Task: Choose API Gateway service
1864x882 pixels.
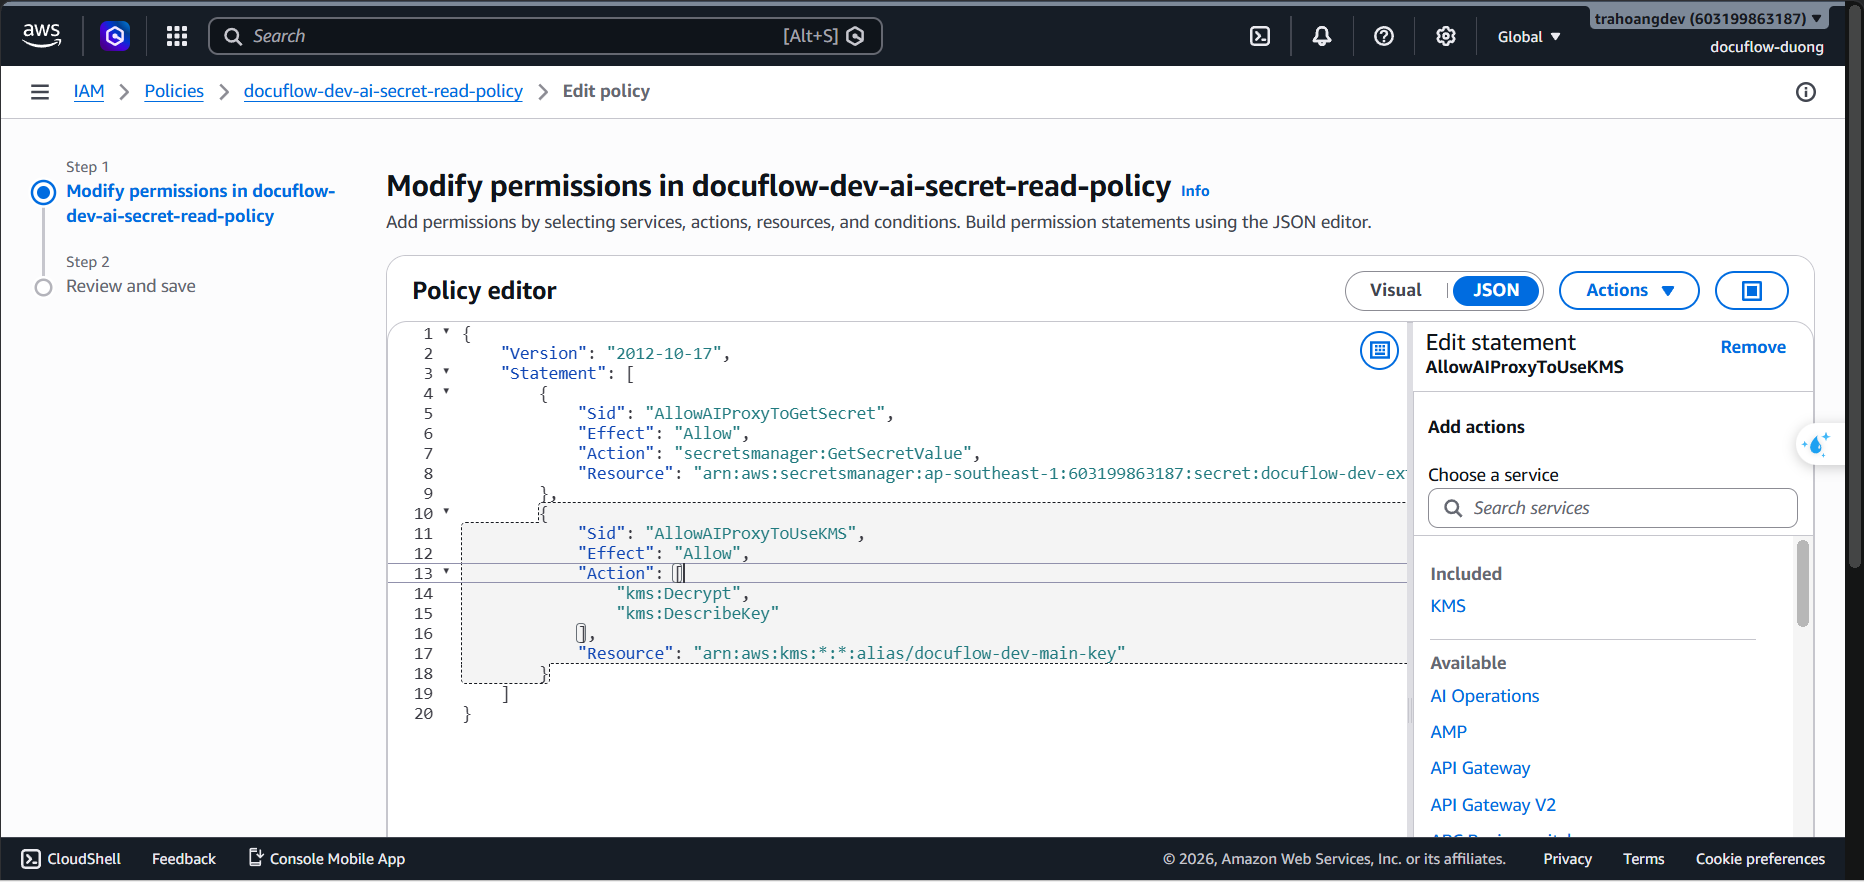Action: (x=1480, y=768)
